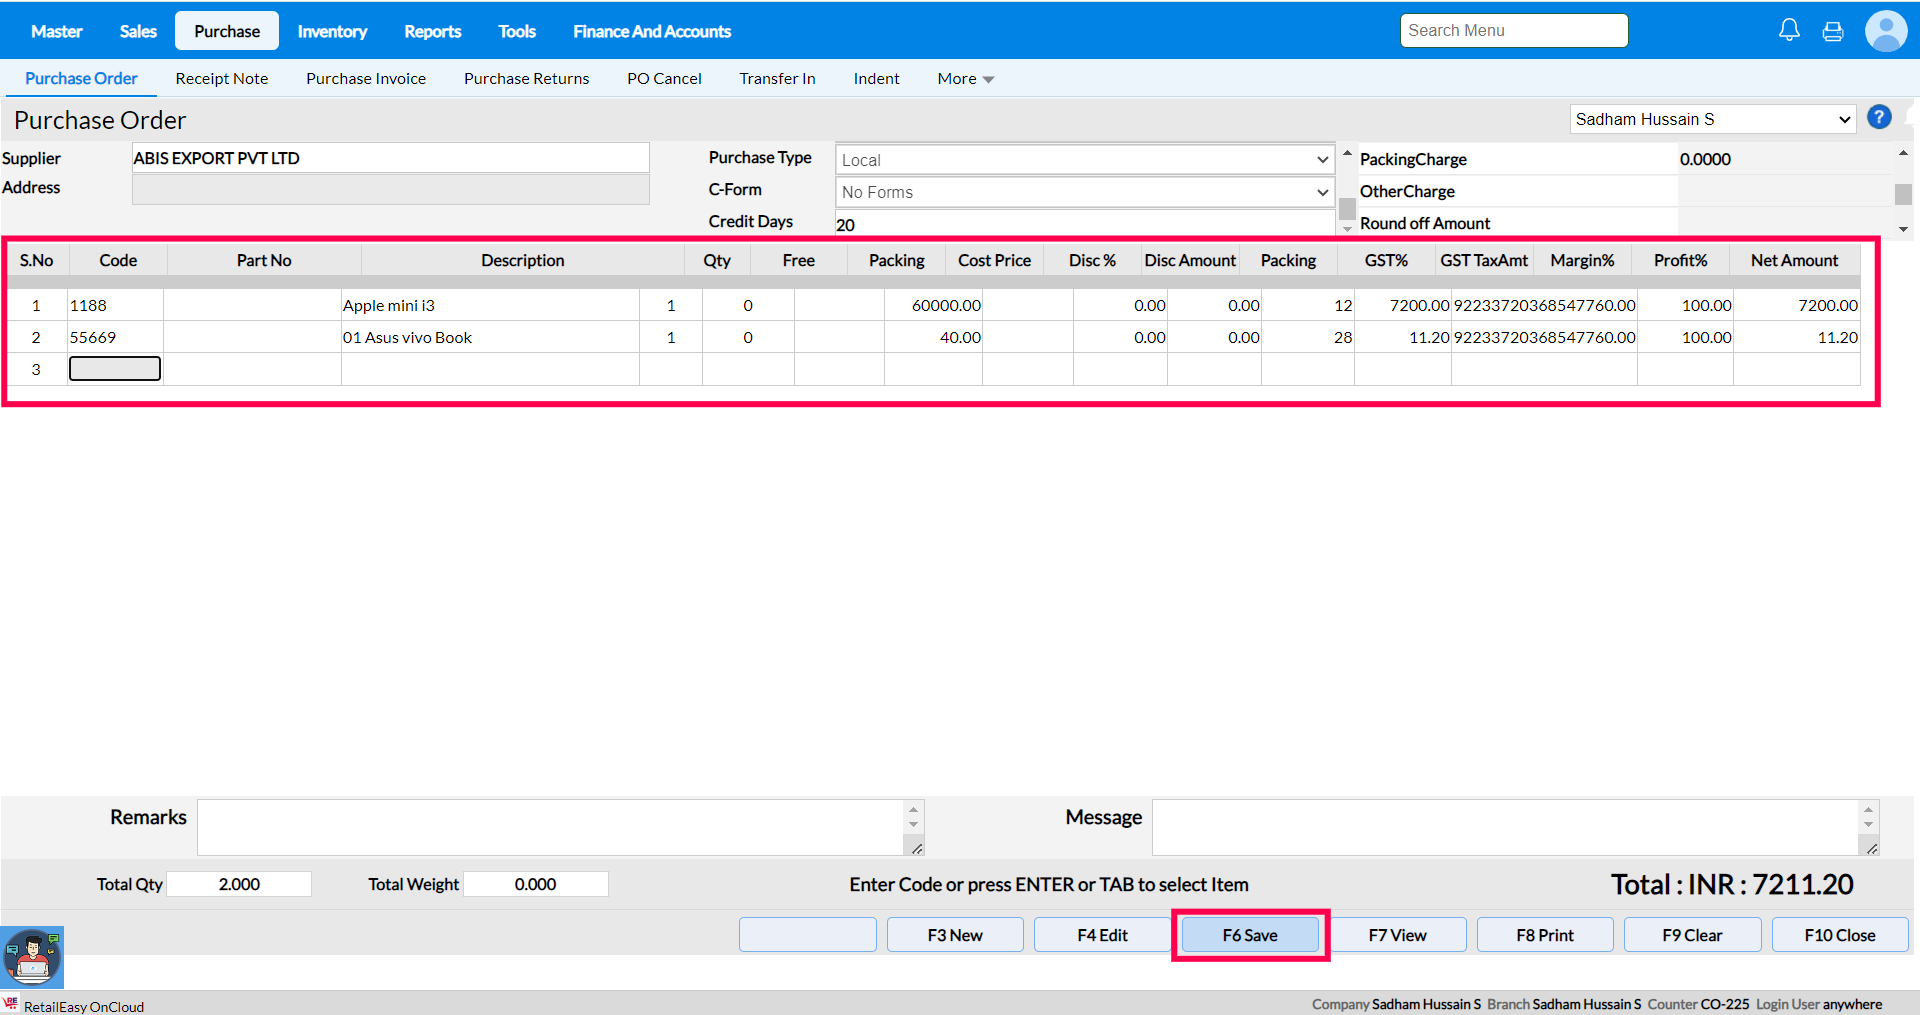Open the notifications bell icon
The image size is (1920, 1015).
pyautogui.click(x=1789, y=30)
